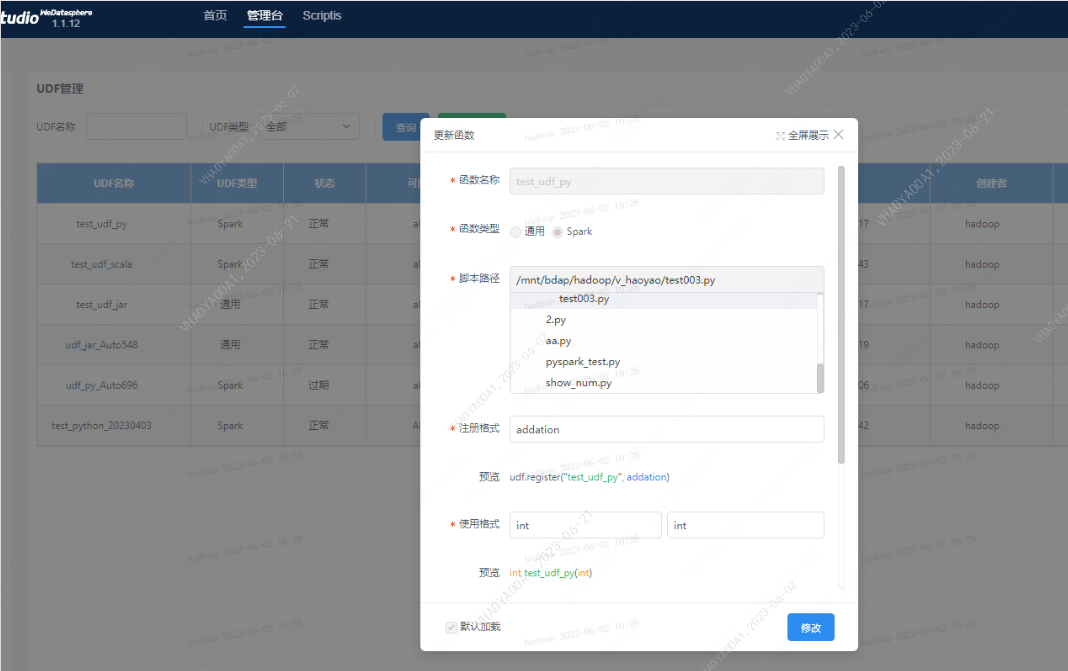The image size is (1068, 671).
Task: Go to the Scriptis tab
Action: click(x=322, y=16)
